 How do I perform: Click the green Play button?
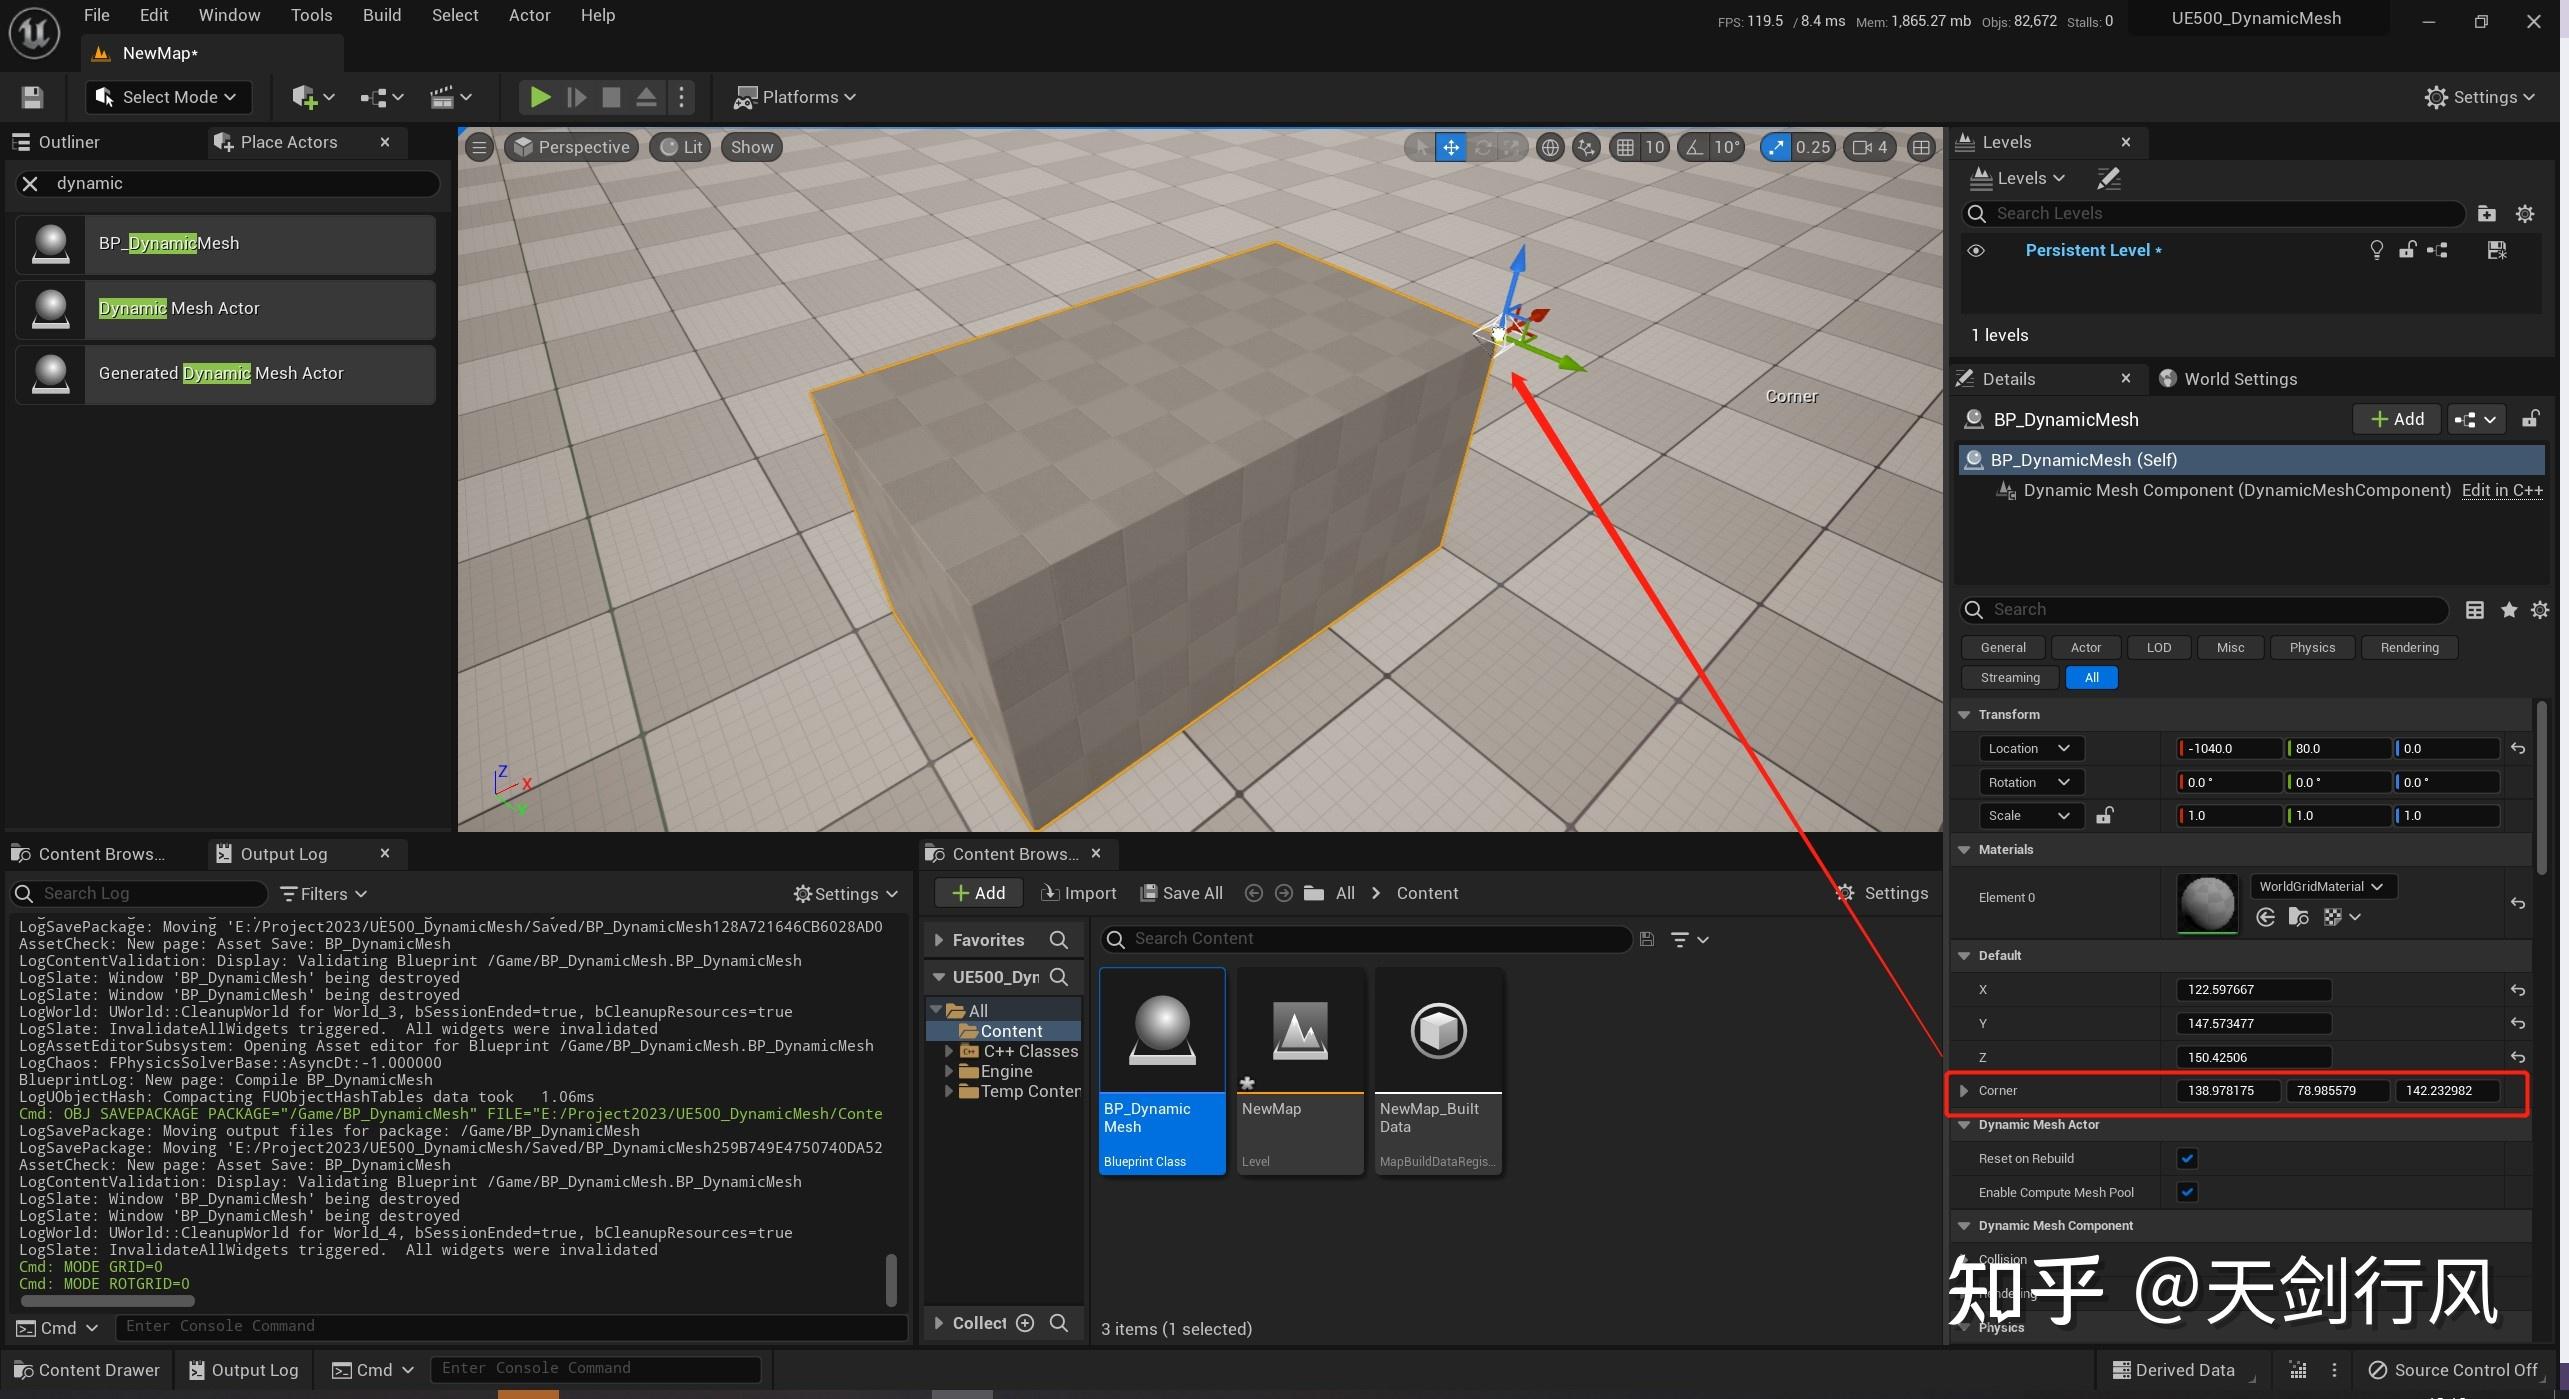[540, 97]
